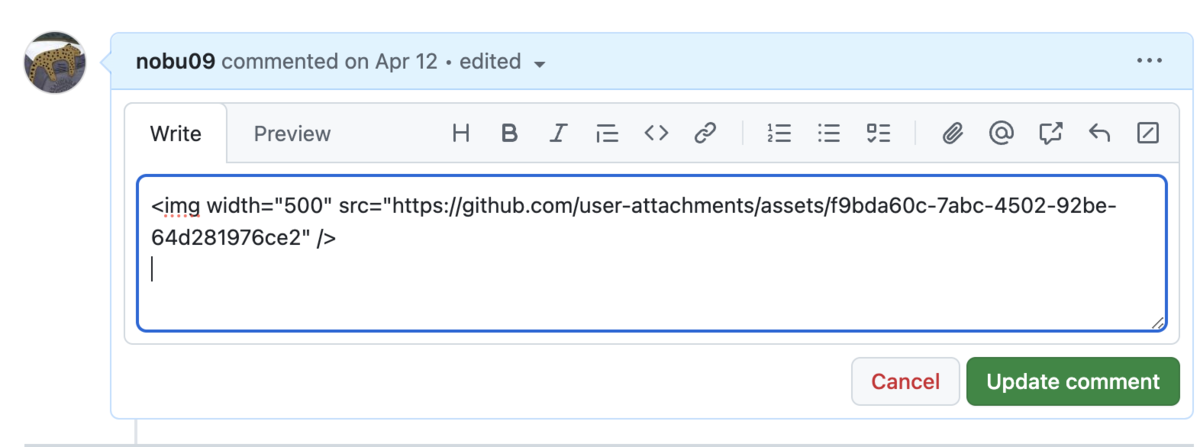Open the comment options ellipsis menu
Screen dimensions: 1200x447
point(1149,61)
